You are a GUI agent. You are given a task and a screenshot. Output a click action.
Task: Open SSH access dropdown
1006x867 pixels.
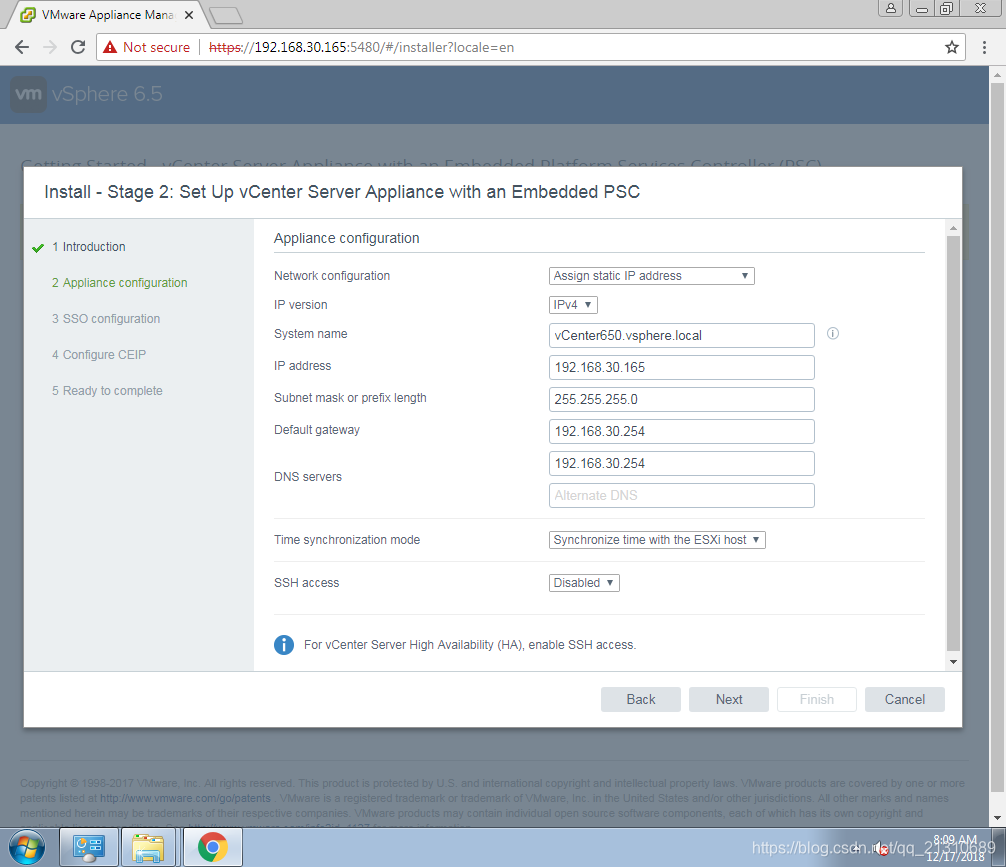click(584, 583)
